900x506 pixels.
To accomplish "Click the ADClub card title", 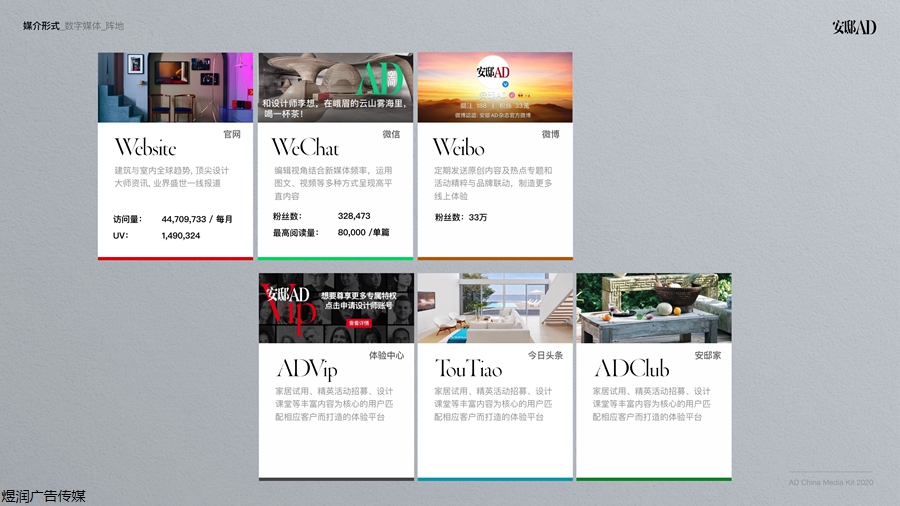I will pyautogui.click(x=632, y=368).
